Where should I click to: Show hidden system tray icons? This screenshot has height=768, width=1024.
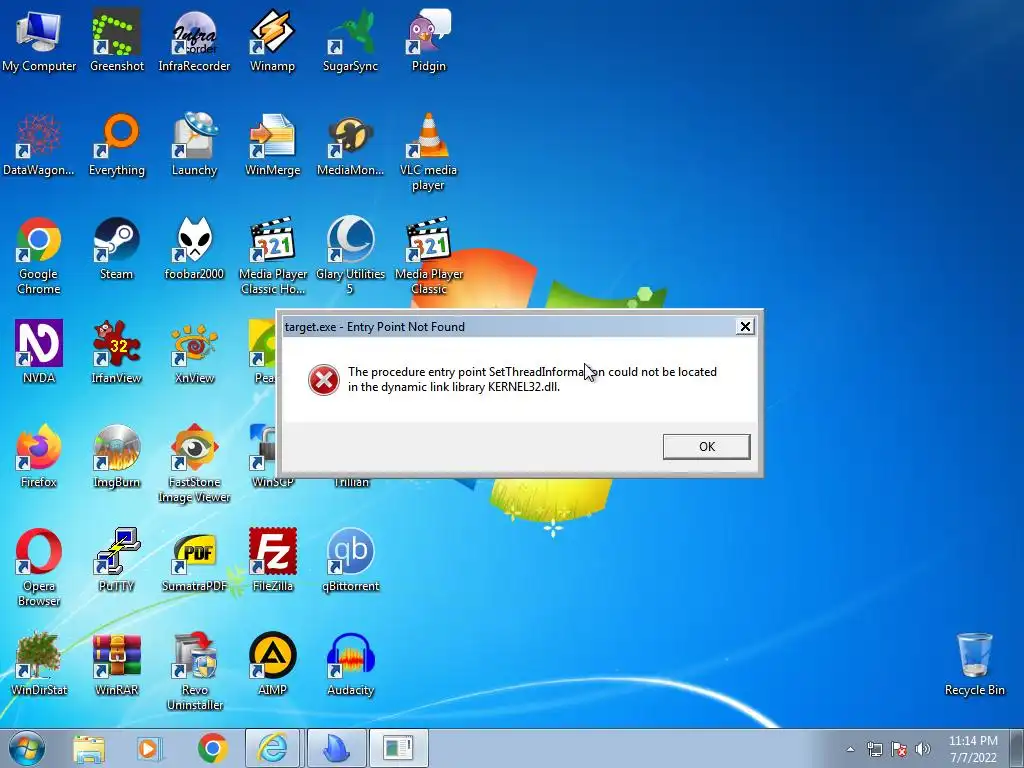[850, 749]
